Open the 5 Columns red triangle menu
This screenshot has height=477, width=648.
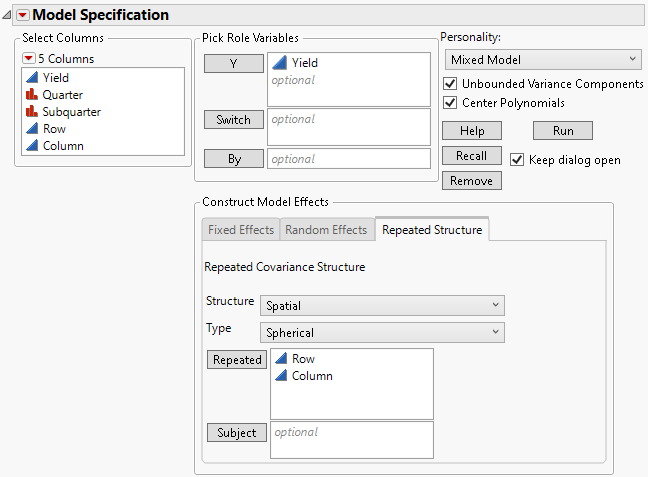[x=28, y=59]
